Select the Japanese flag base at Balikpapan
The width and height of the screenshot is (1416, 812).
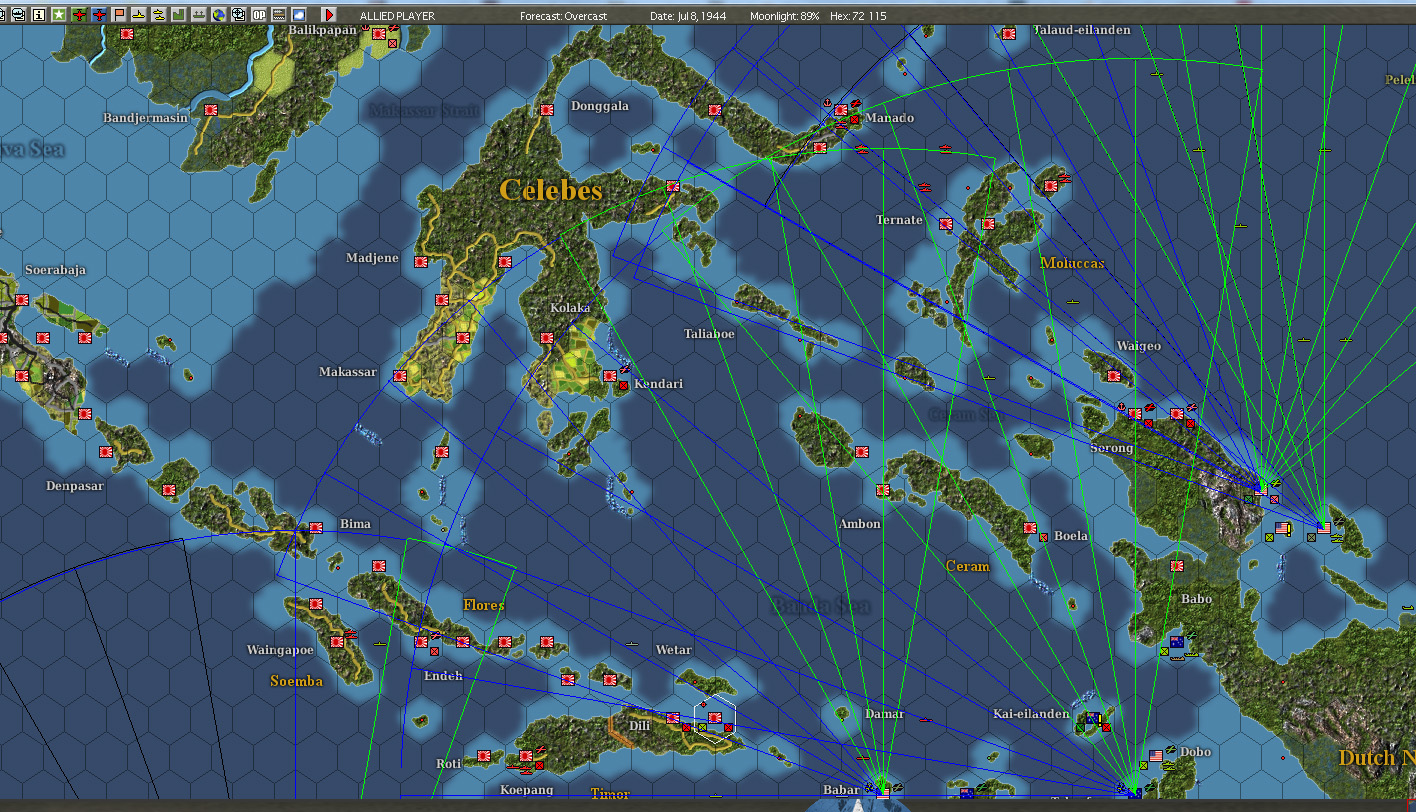click(x=379, y=34)
